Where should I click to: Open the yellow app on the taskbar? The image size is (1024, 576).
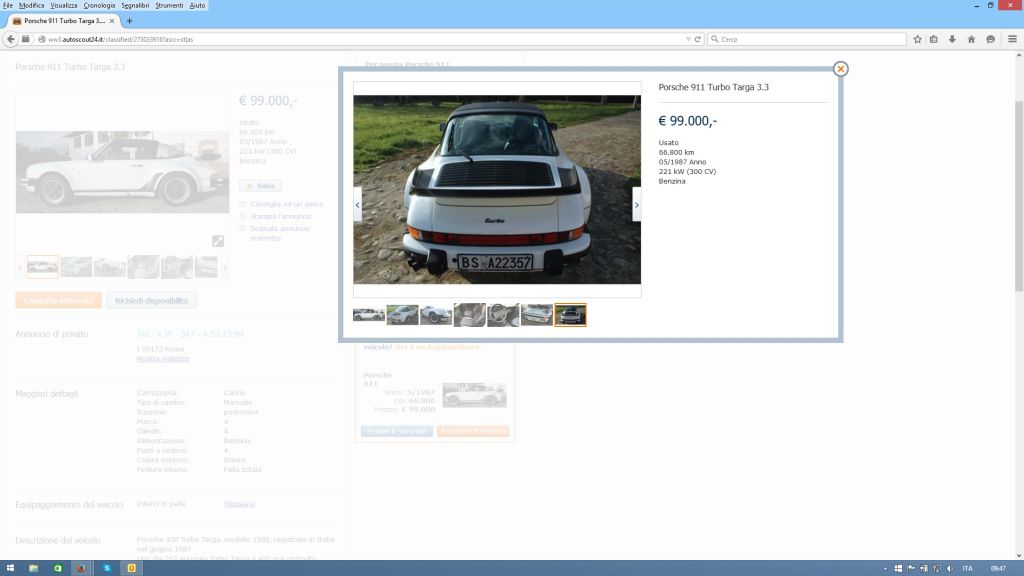point(131,568)
